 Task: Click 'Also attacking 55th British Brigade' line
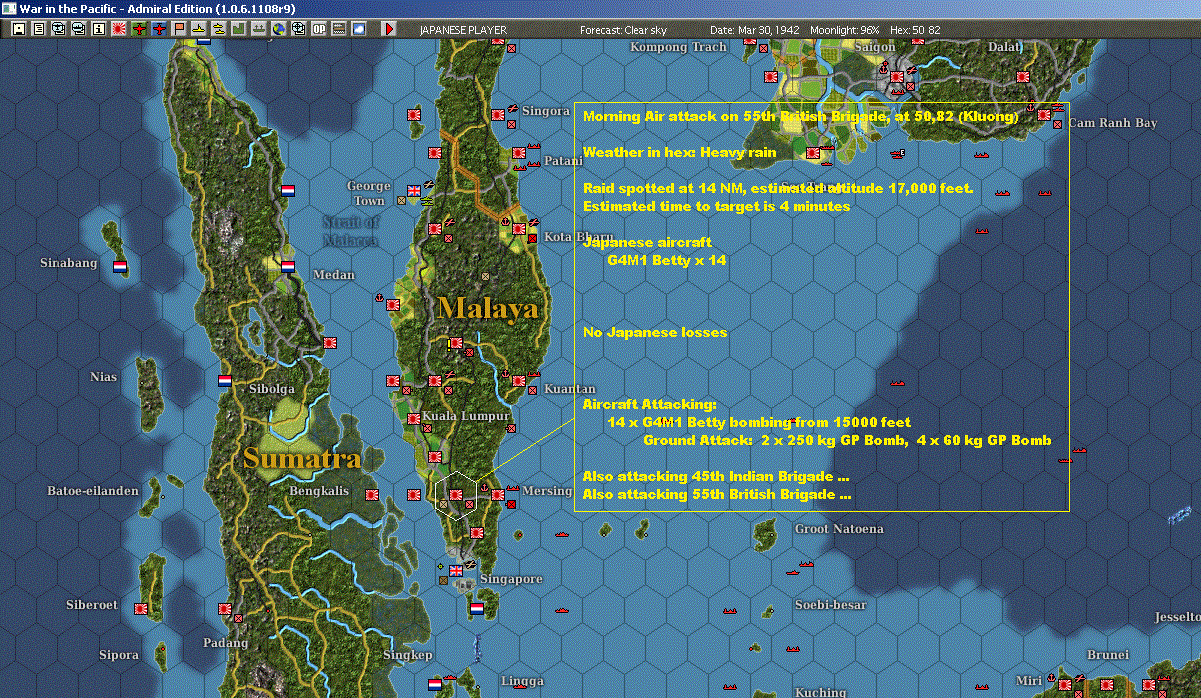tap(717, 494)
